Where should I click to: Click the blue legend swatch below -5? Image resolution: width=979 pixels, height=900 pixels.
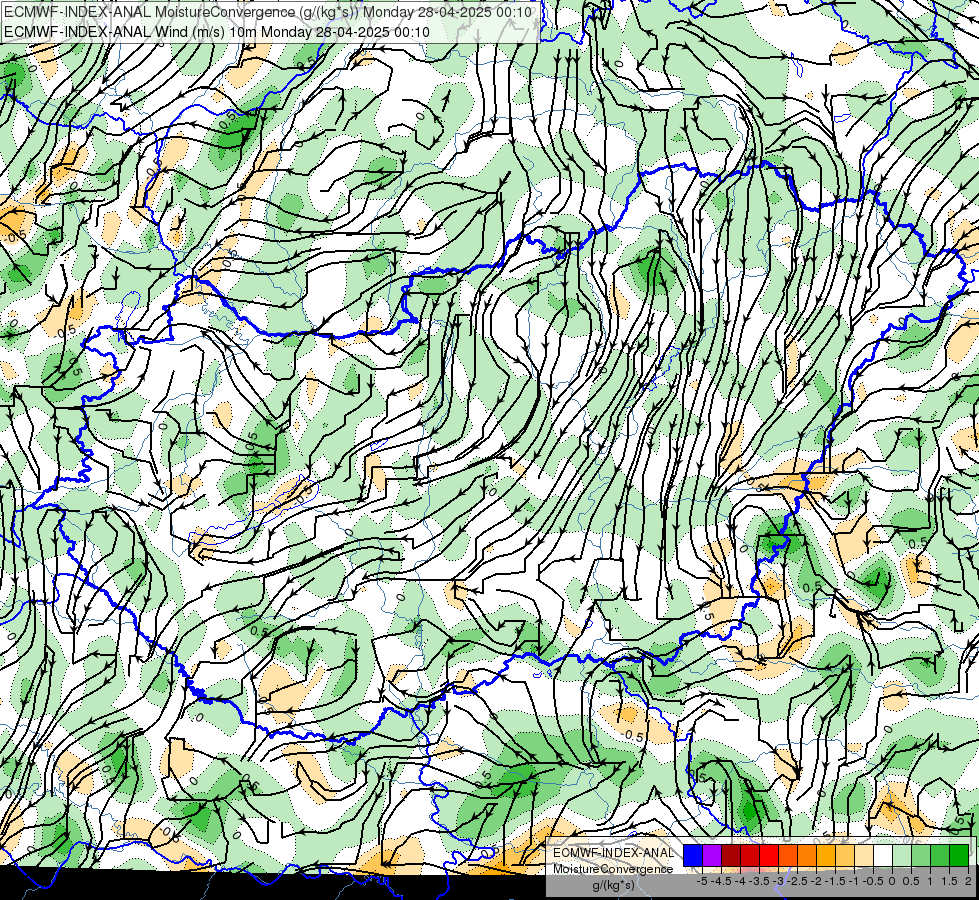[x=693, y=855]
